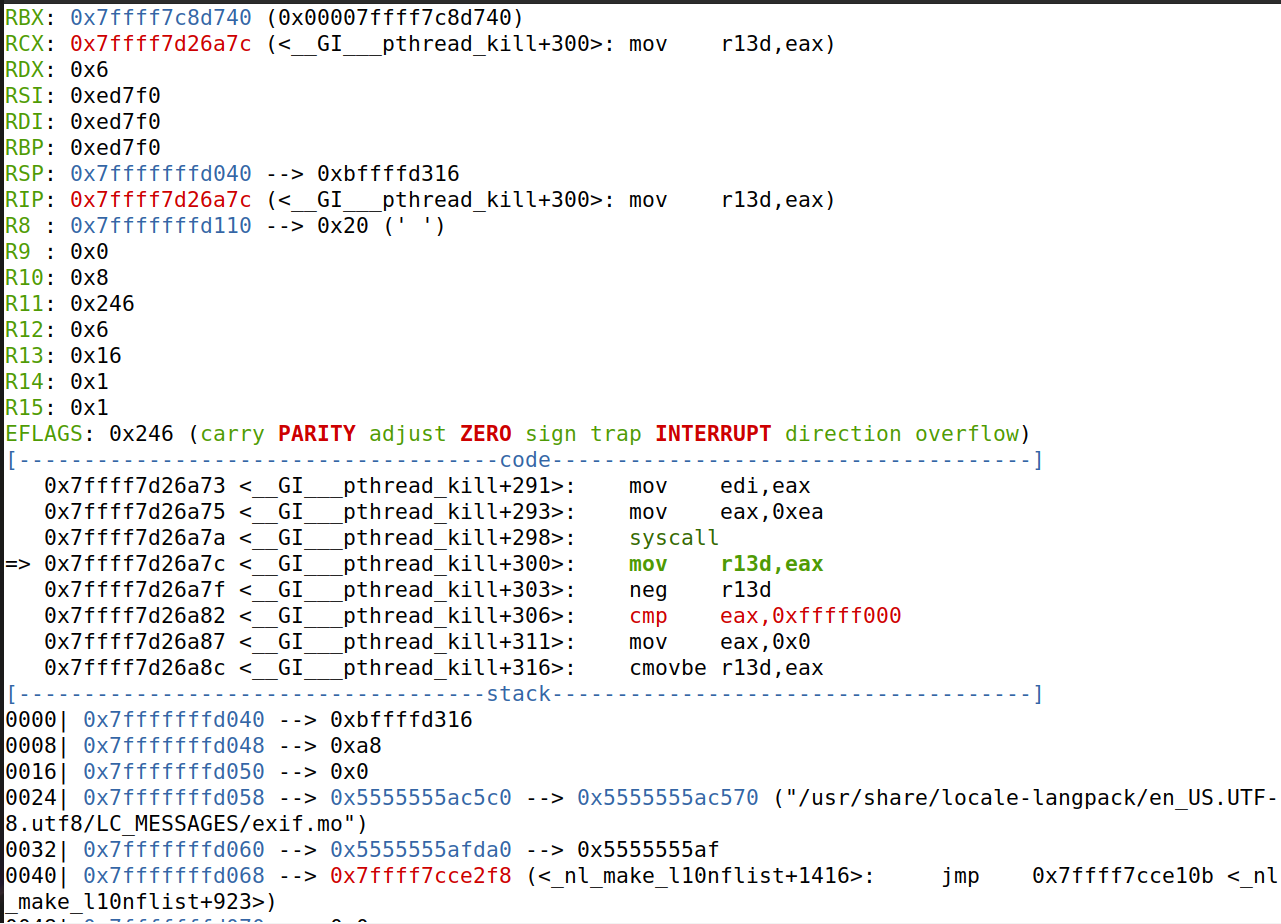1281x924 pixels.
Task: Click the RSP address 0x7fffffffd040
Action: (x=161, y=174)
